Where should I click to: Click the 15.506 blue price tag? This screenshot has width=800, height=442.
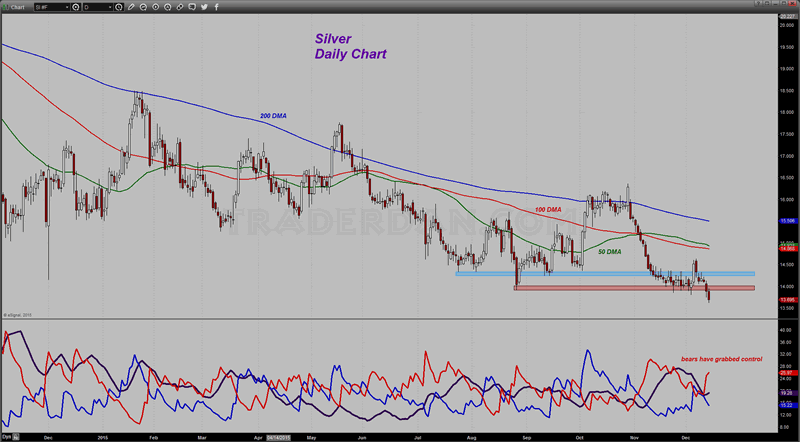pos(788,221)
